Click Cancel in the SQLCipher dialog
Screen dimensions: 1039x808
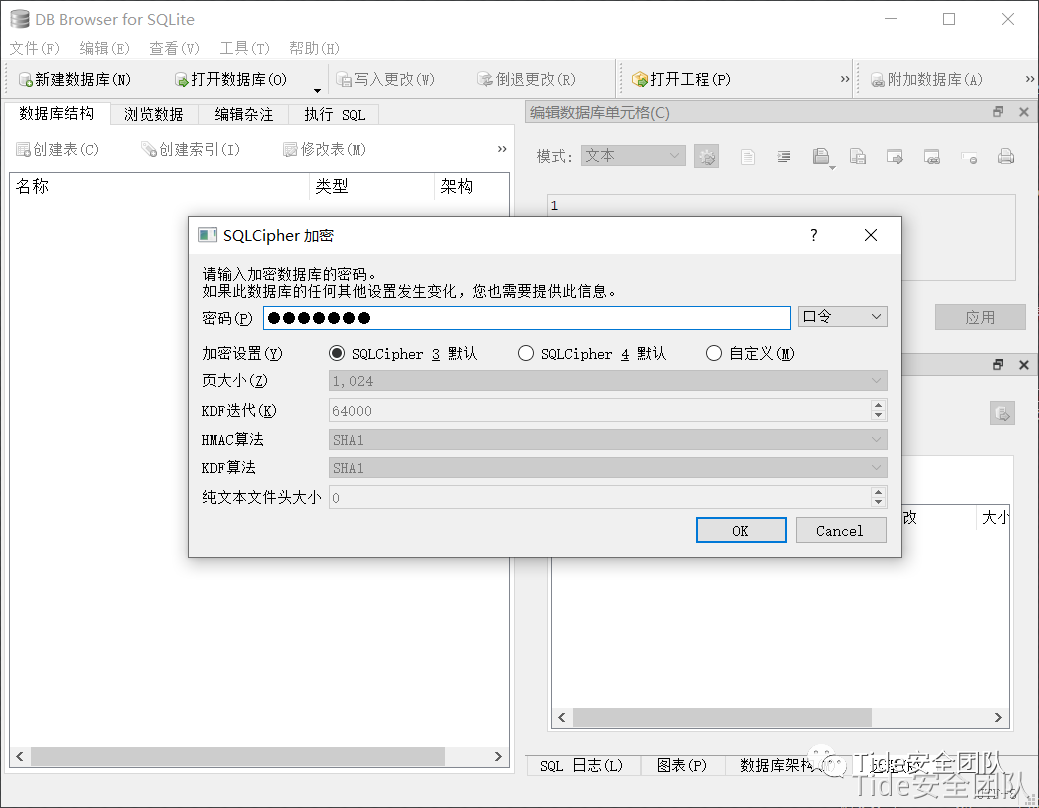(x=841, y=530)
